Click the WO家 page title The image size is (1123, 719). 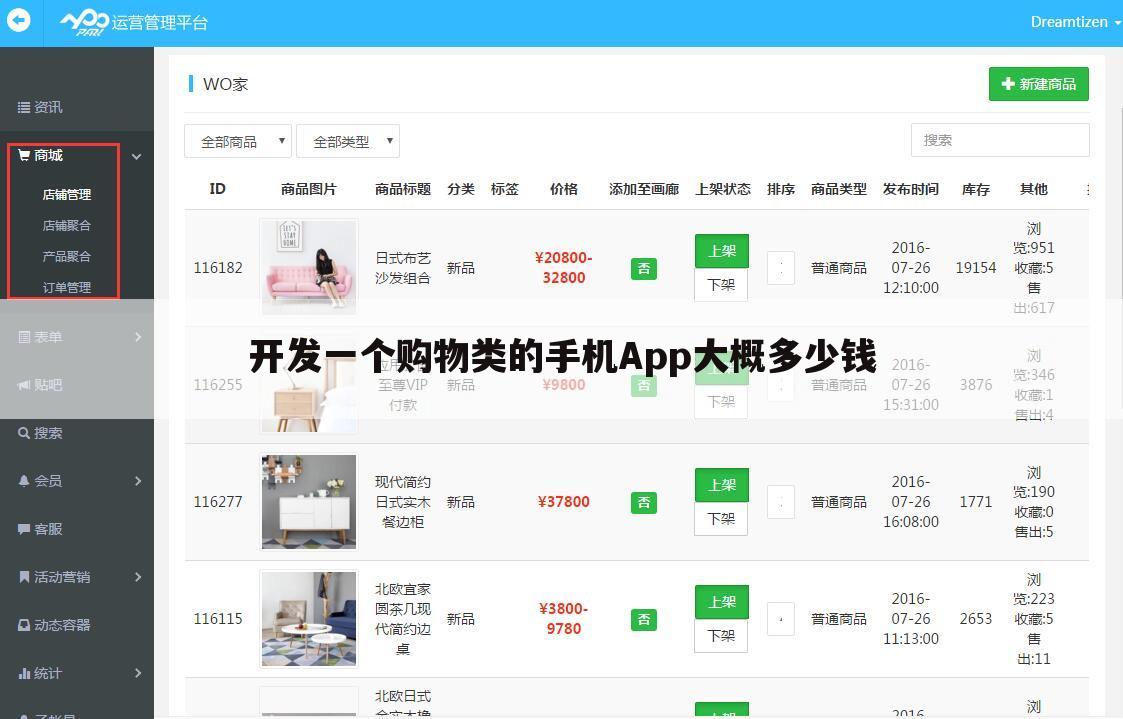tap(226, 85)
